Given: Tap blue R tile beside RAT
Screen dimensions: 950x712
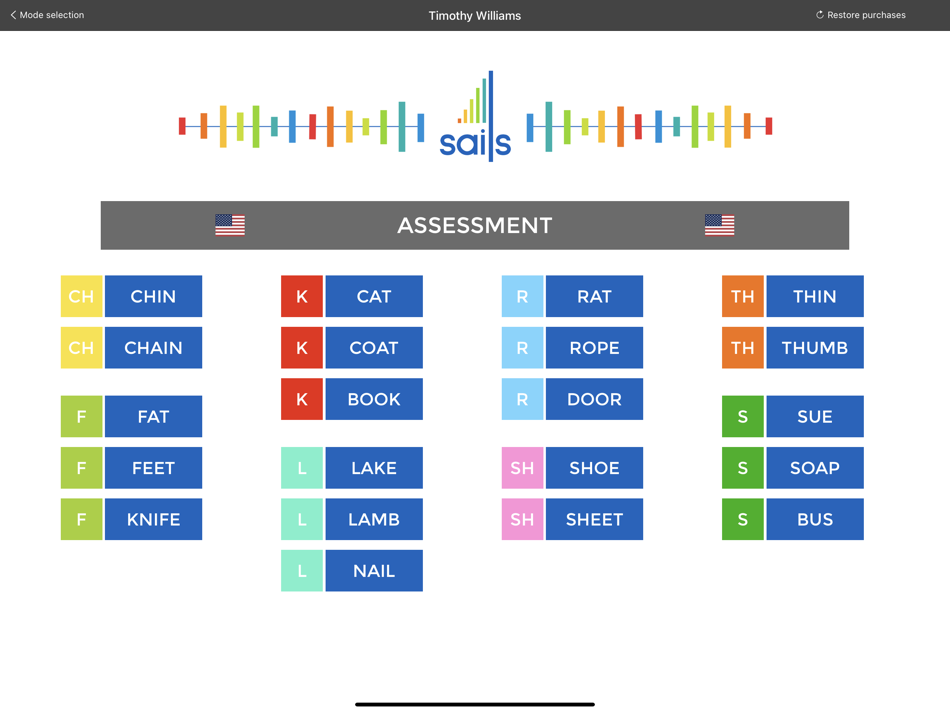Looking at the screenshot, I should pos(522,296).
